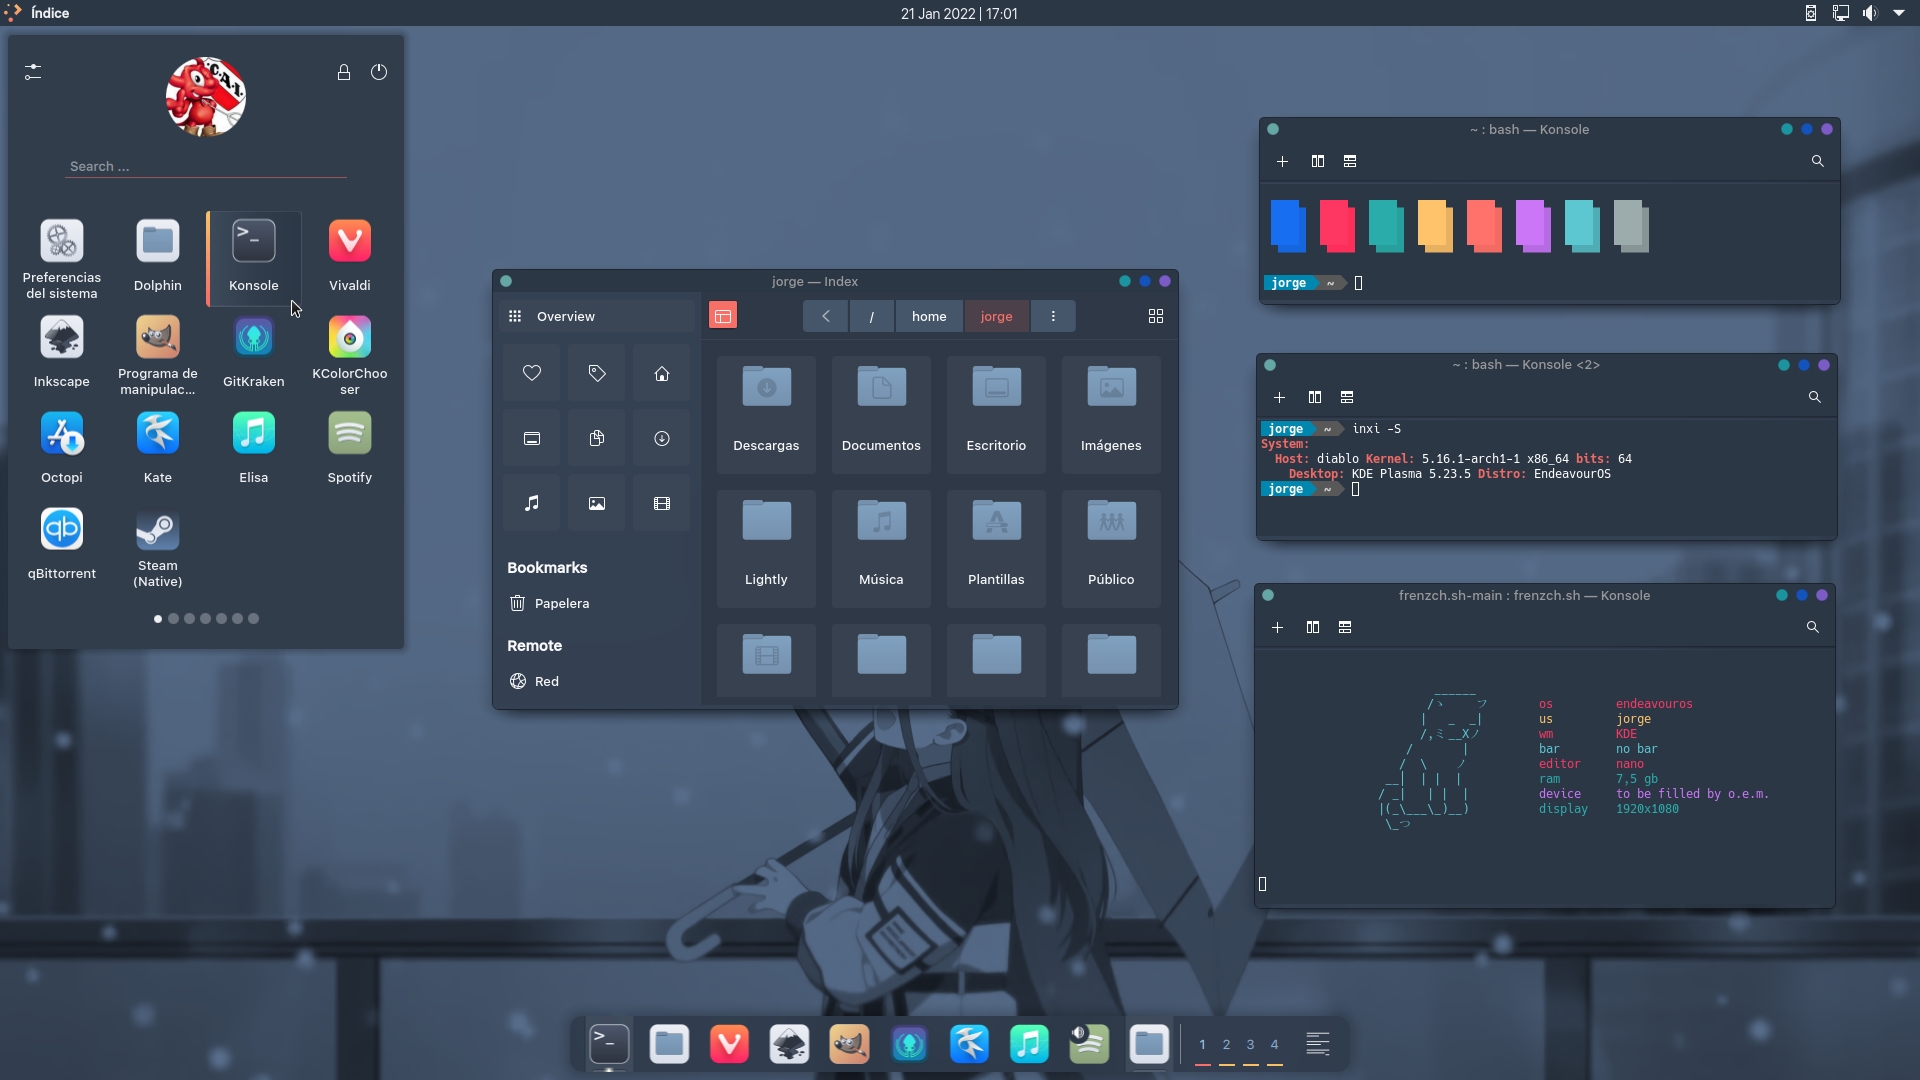Open the breadcrumb overflow menu next to jorge
This screenshot has height=1080, width=1920.
1054,316
